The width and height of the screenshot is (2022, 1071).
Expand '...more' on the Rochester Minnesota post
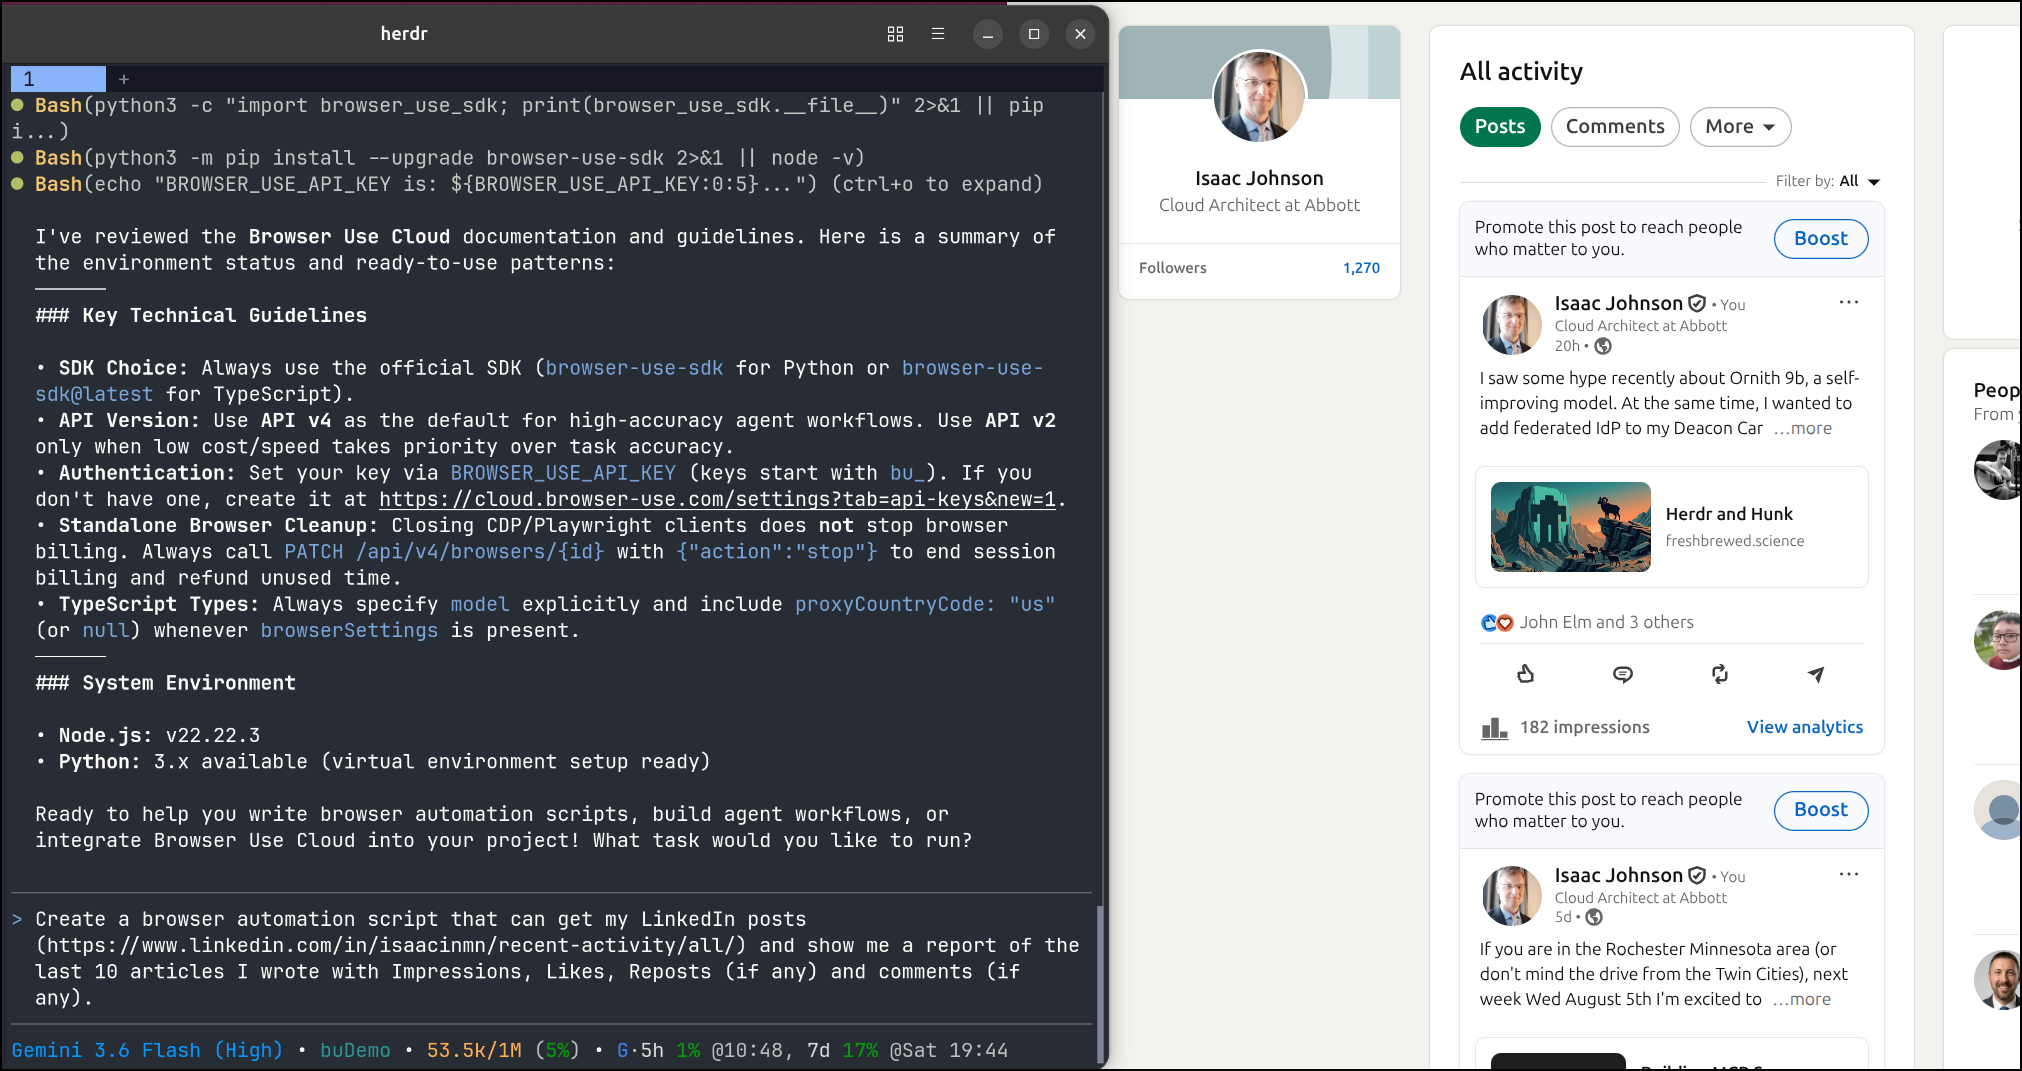1802,999
